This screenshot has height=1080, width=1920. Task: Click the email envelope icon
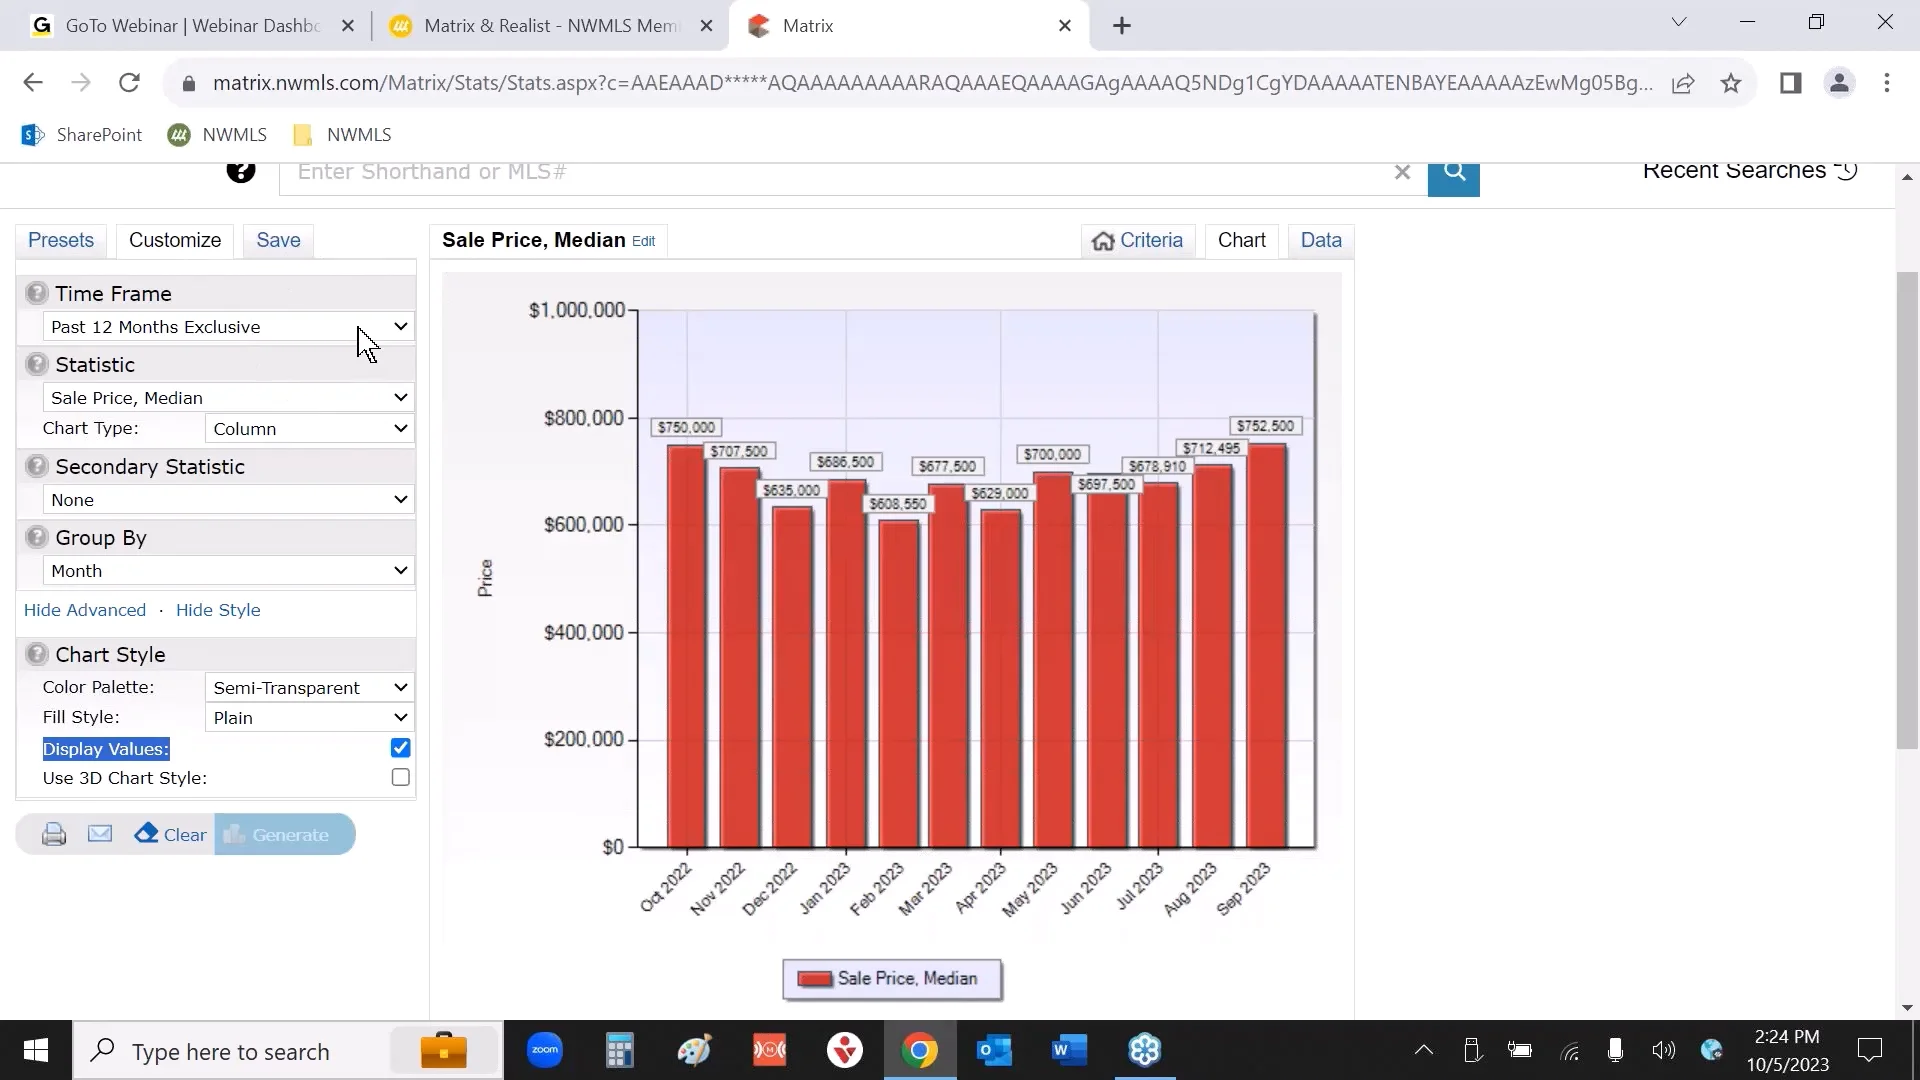pyautogui.click(x=100, y=833)
